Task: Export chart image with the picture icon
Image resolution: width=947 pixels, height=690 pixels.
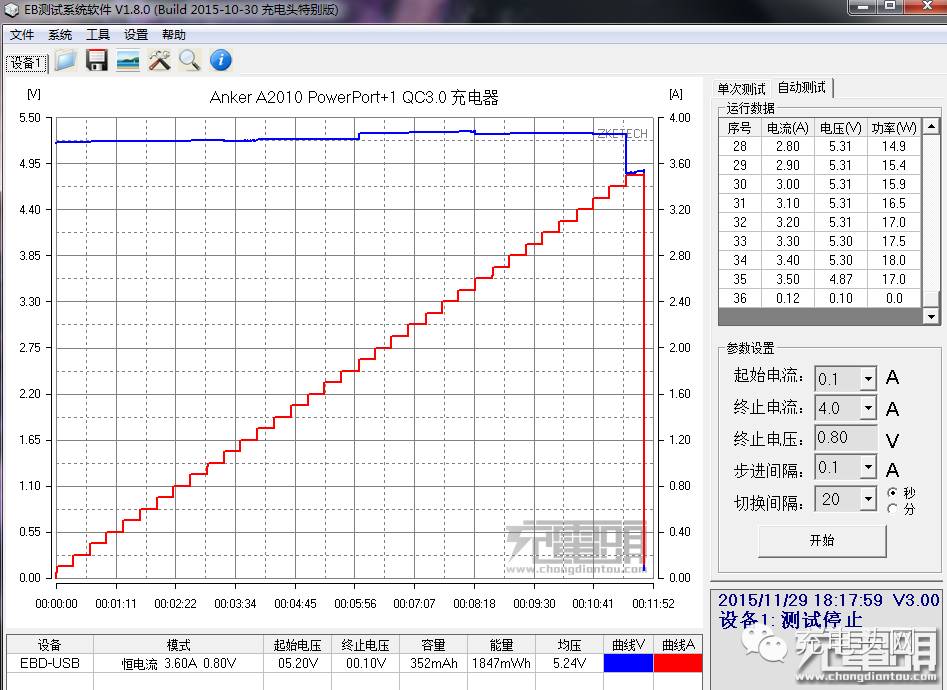Action: pyautogui.click(x=128, y=60)
